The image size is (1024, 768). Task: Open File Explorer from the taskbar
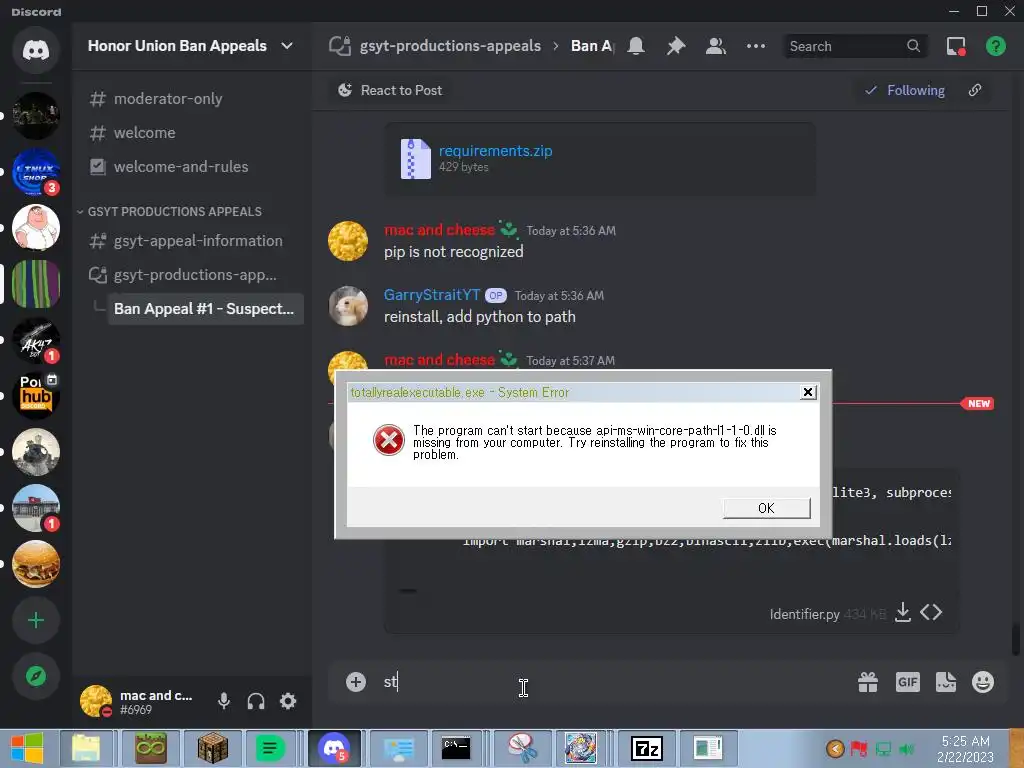[x=87, y=748]
